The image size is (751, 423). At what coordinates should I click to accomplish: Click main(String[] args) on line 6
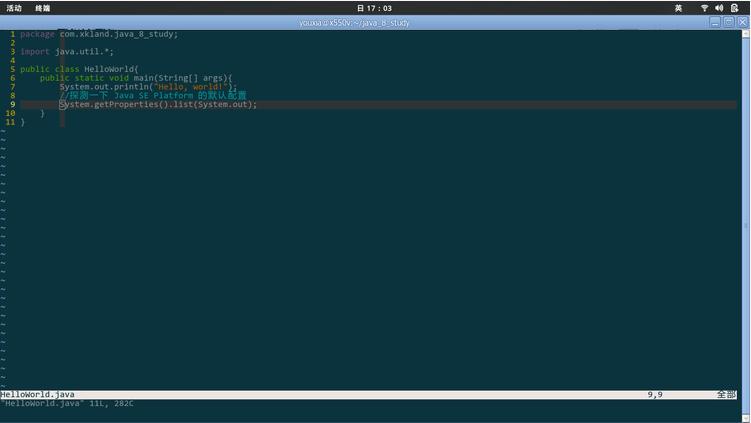pyautogui.click(x=180, y=78)
